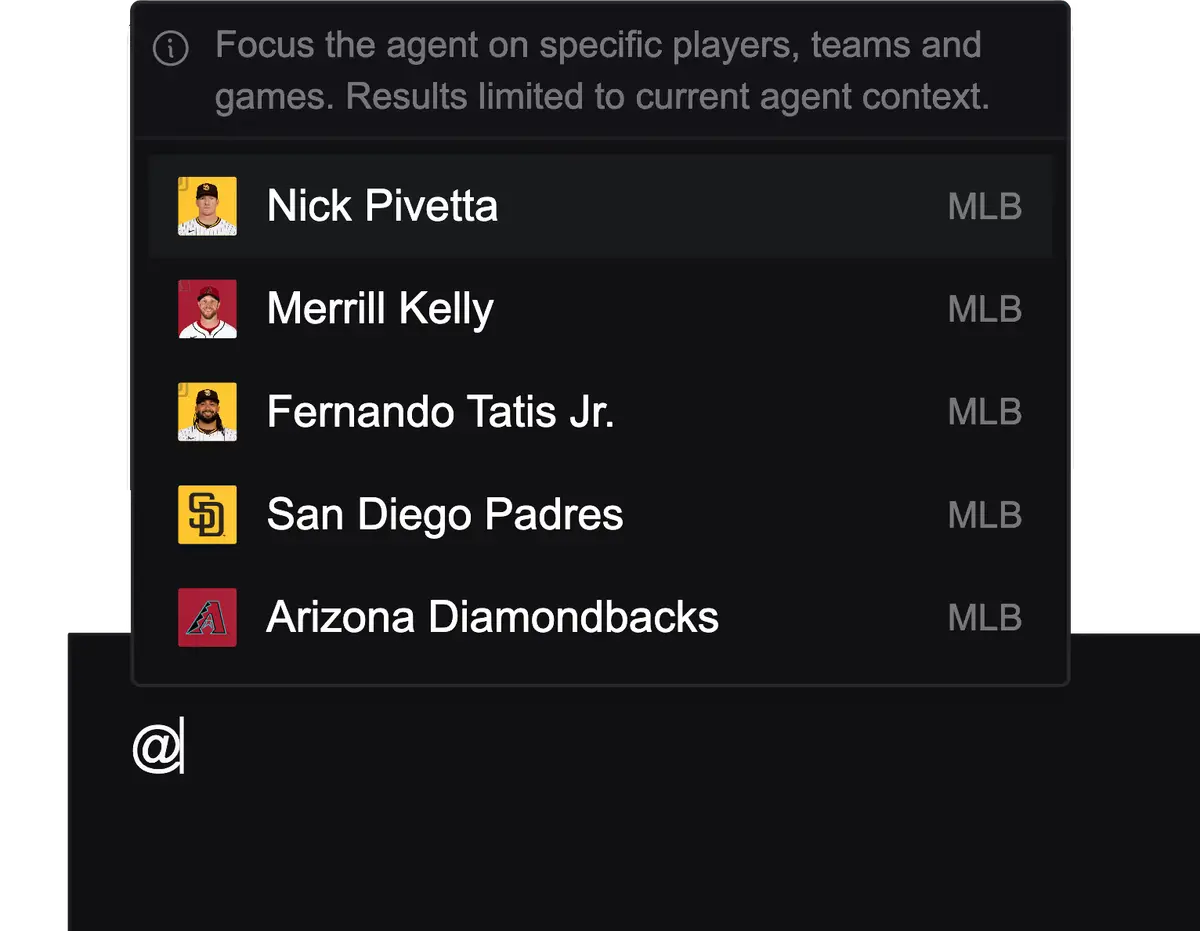Click the MLB tag on Nick Pivetta's row

[984, 206]
